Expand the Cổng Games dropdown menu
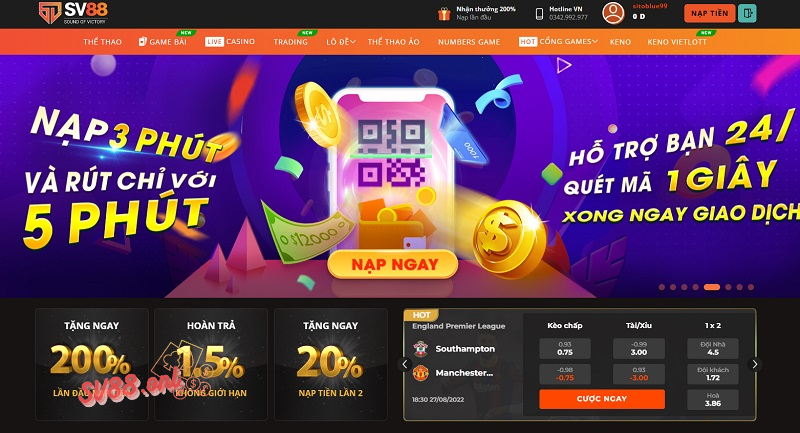The width and height of the screenshot is (800, 433). [558, 41]
